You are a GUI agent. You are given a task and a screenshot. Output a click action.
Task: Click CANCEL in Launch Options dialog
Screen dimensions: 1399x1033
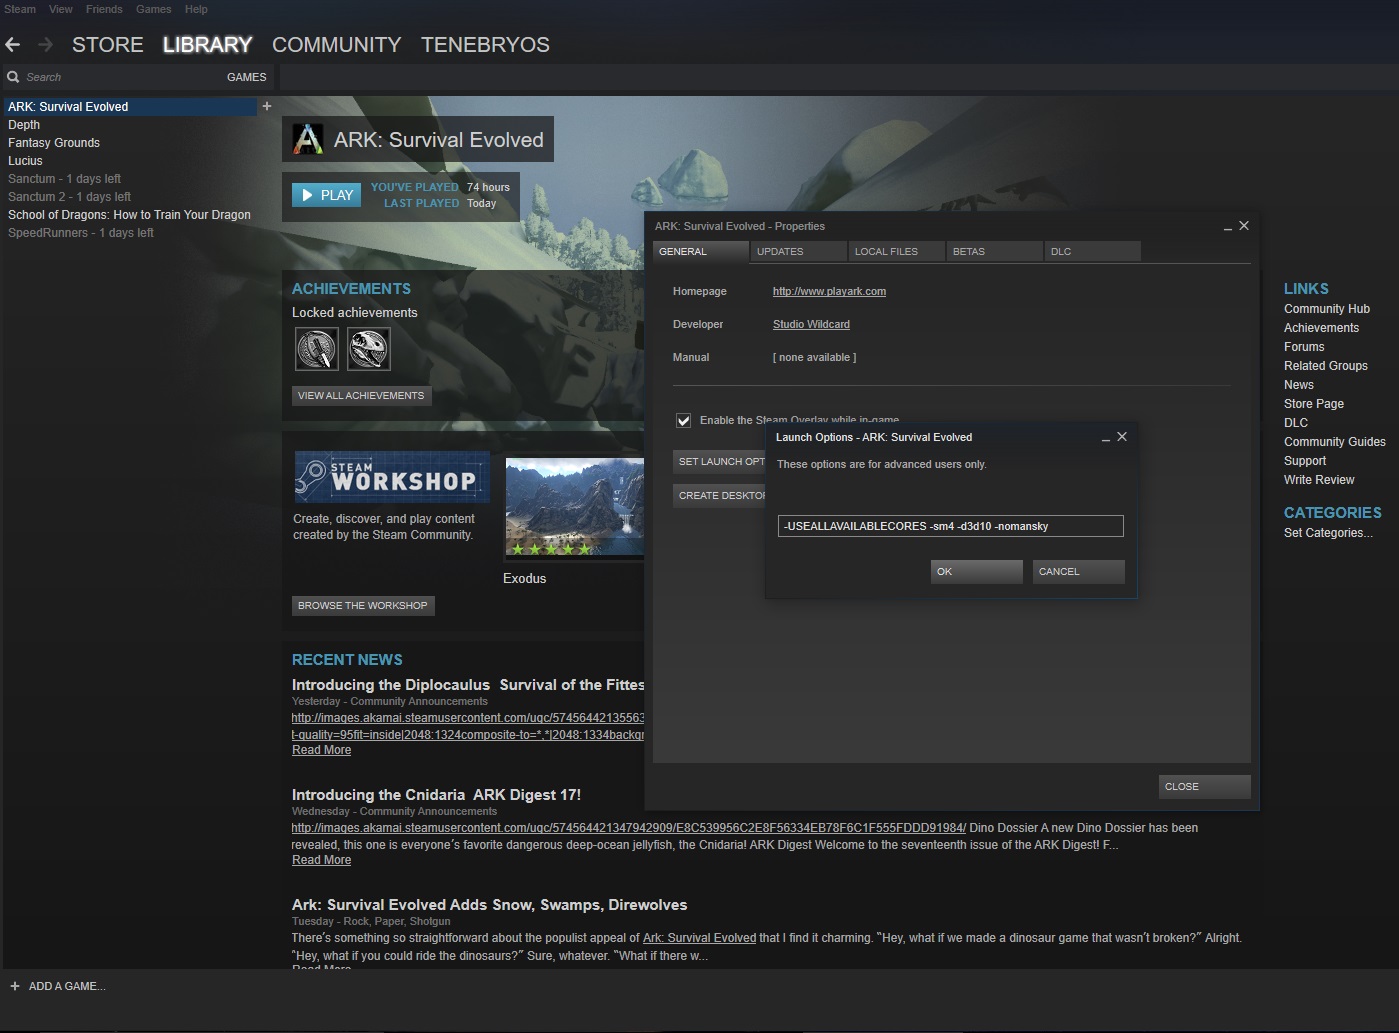tap(1078, 572)
